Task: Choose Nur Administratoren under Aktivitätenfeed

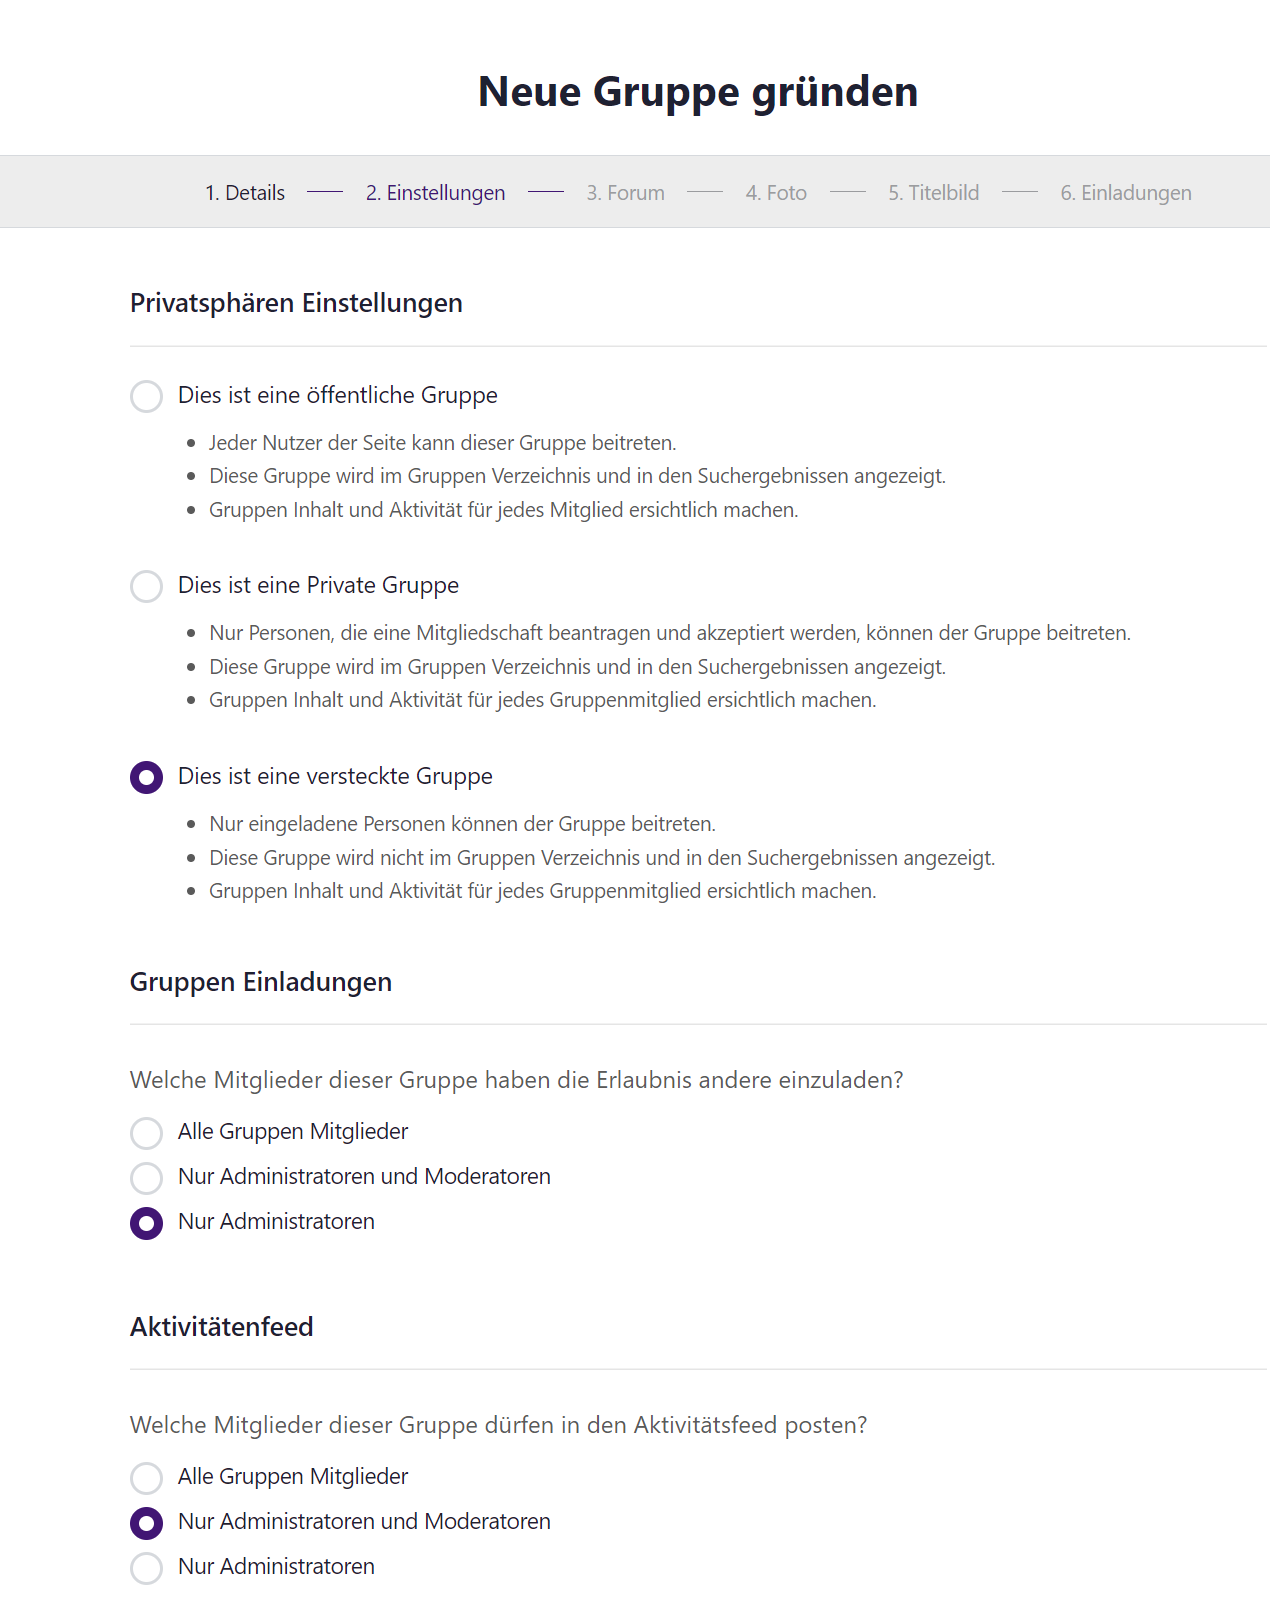Action: click(x=146, y=1568)
